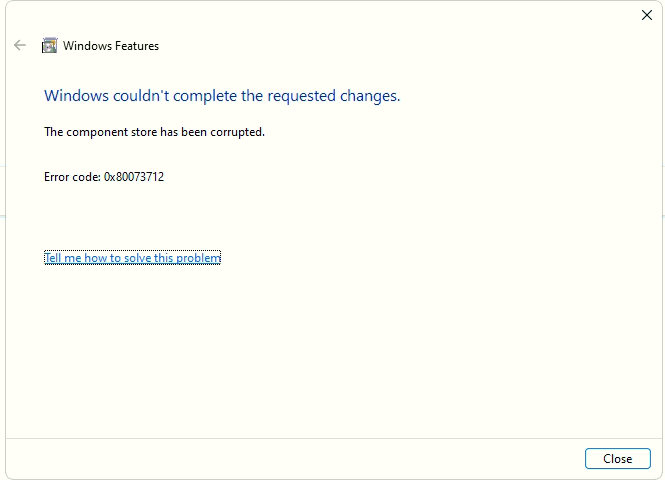This screenshot has width=665, height=480.
Task: Click the blank area below the help link
Action: 330,350
